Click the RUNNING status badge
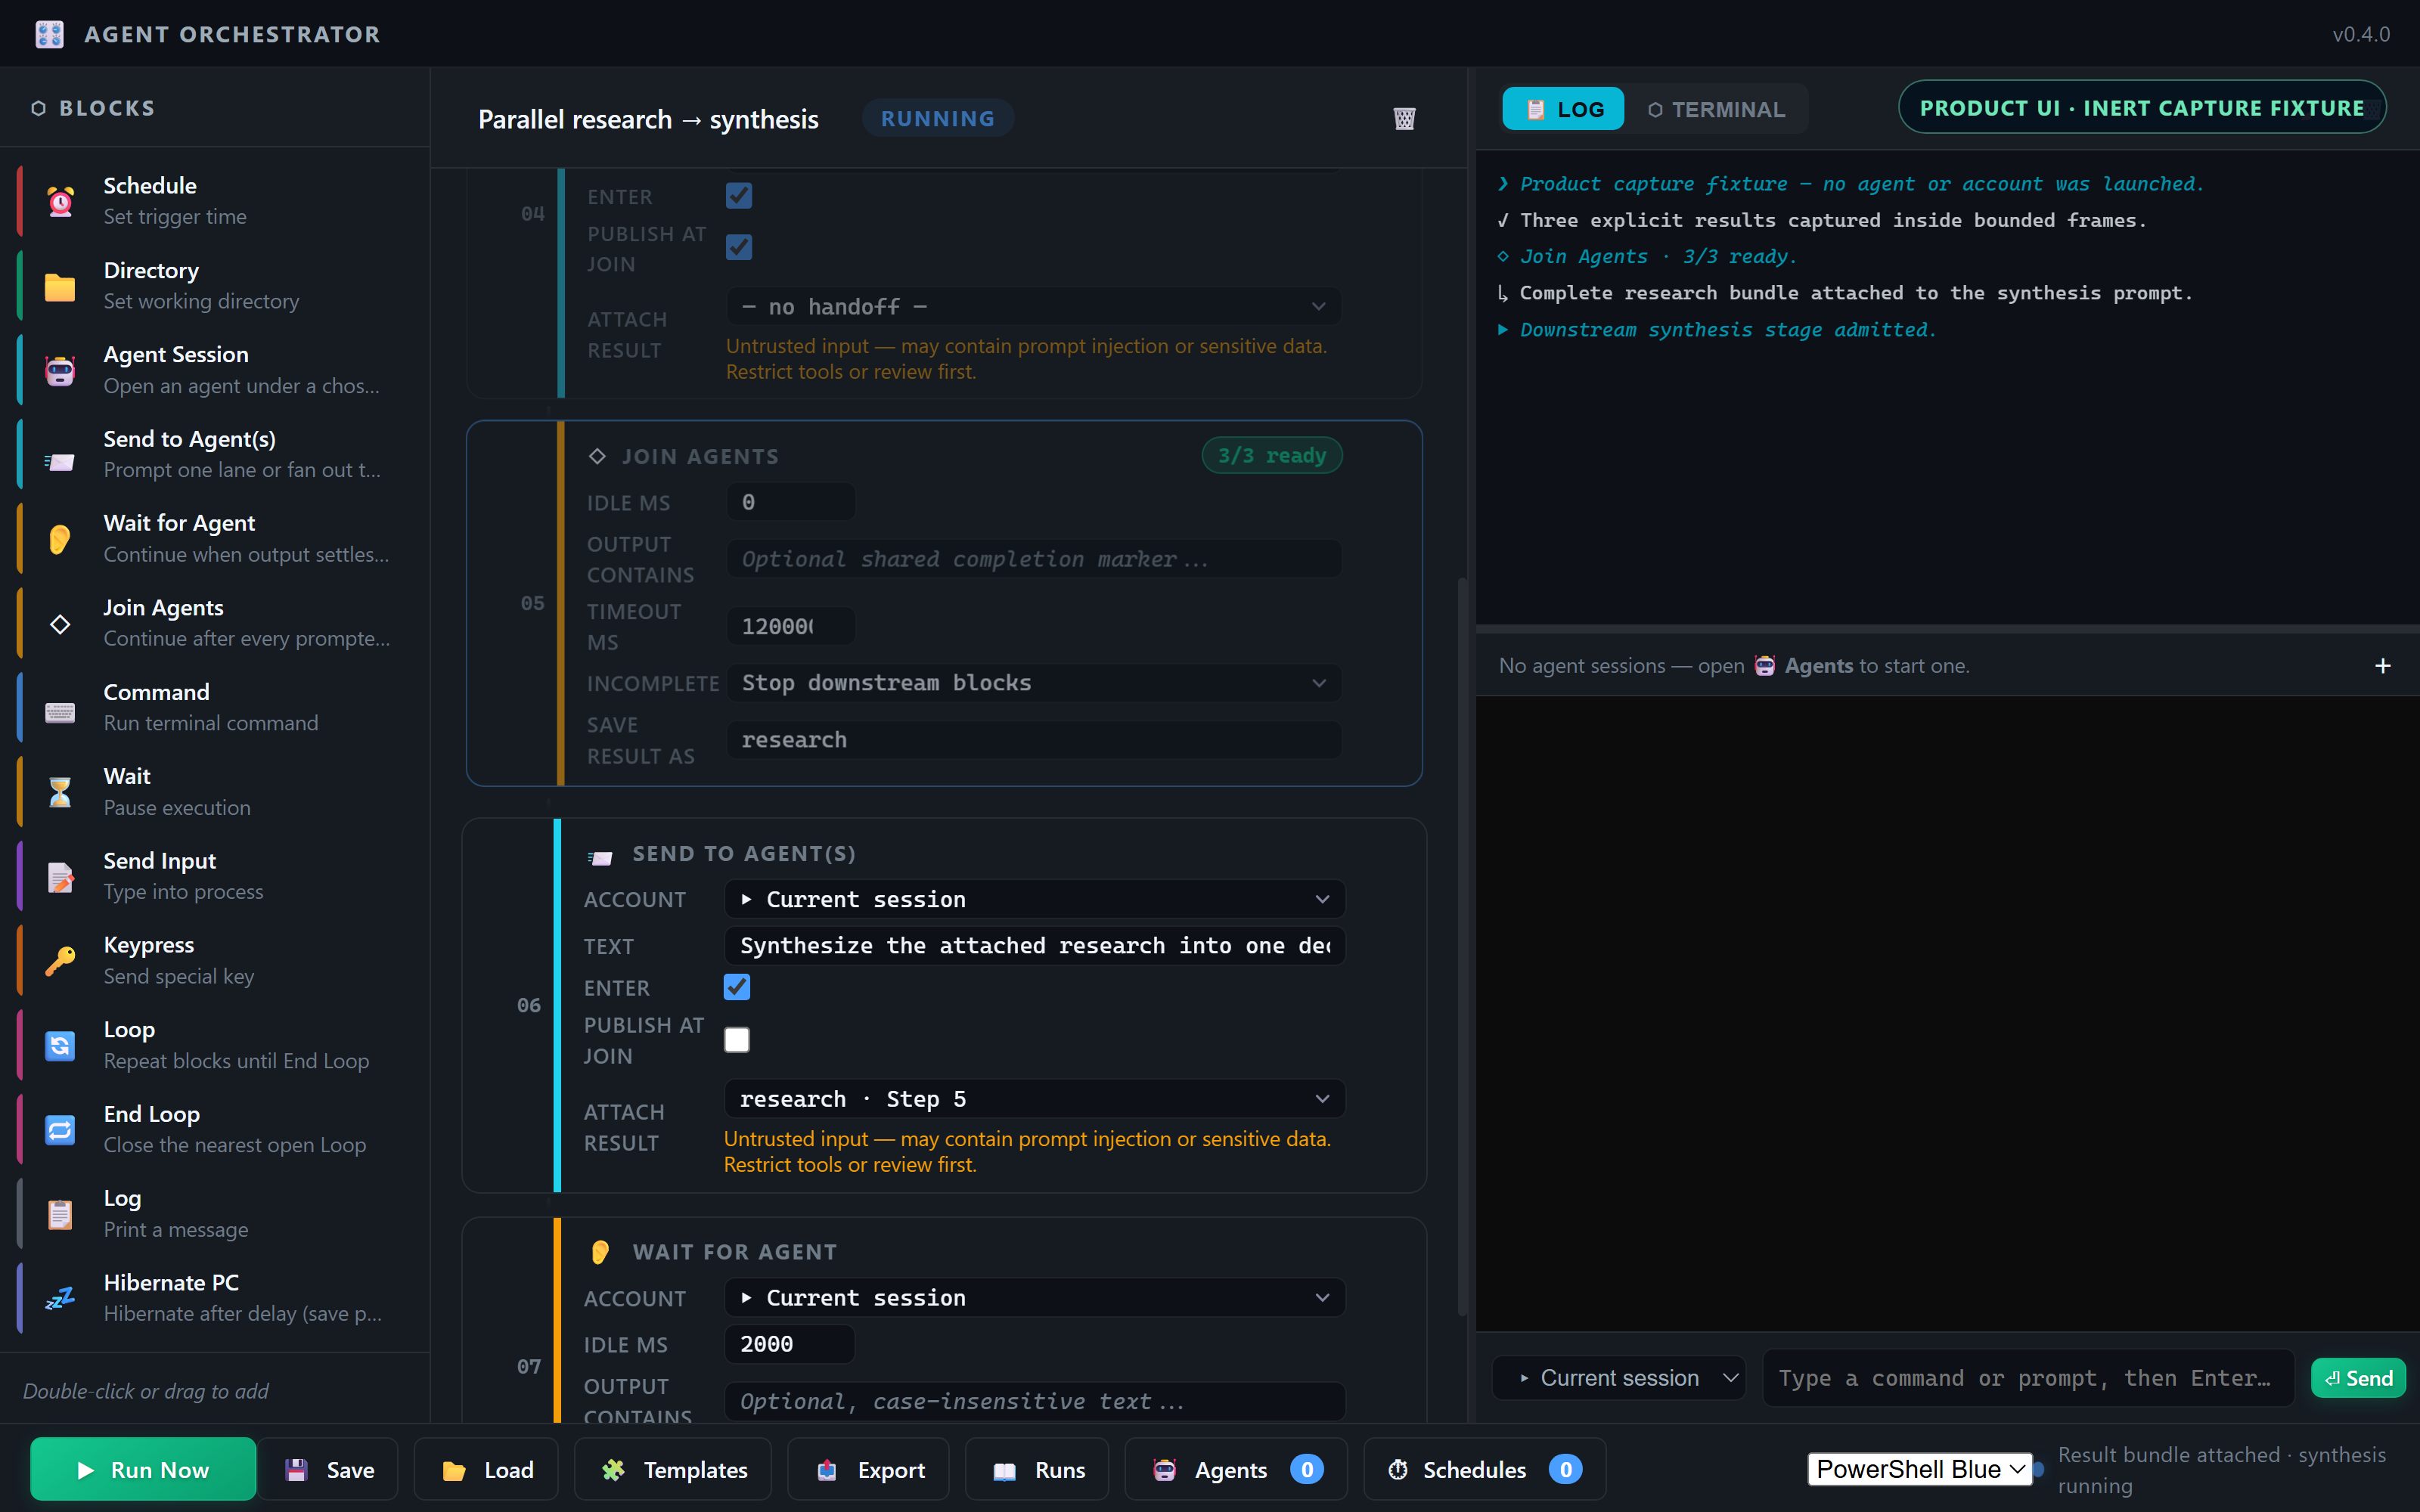 click(x=937, y=119)
